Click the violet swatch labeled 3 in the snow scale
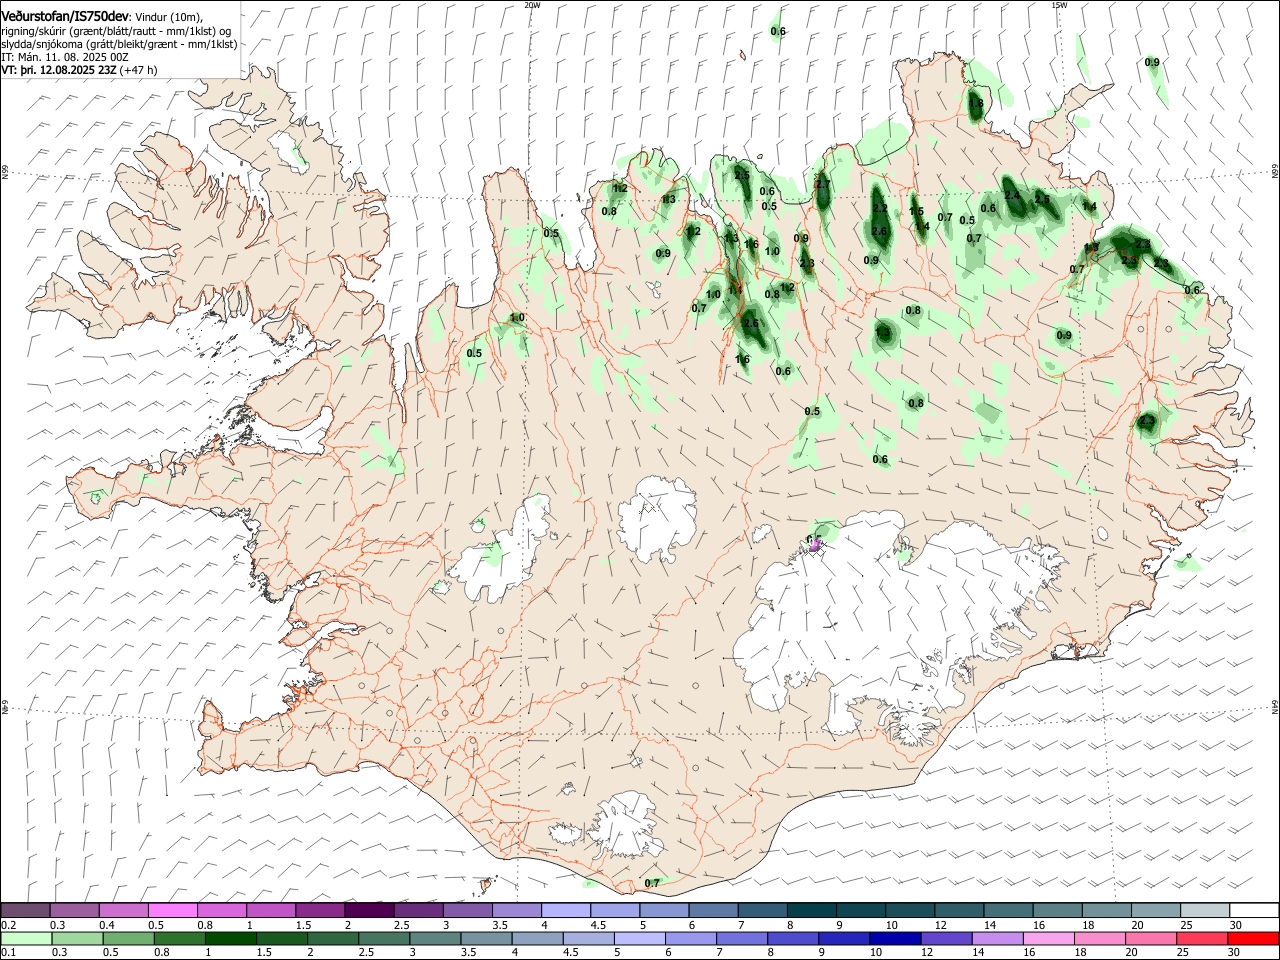The width and height of the screenshot is (1280, 960). (x=467, y=911)
